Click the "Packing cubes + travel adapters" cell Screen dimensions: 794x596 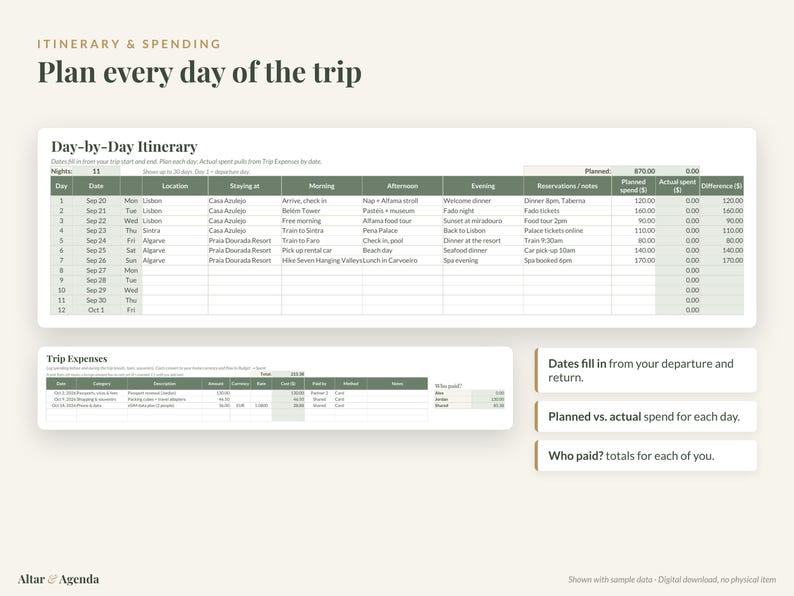(164, 399)
